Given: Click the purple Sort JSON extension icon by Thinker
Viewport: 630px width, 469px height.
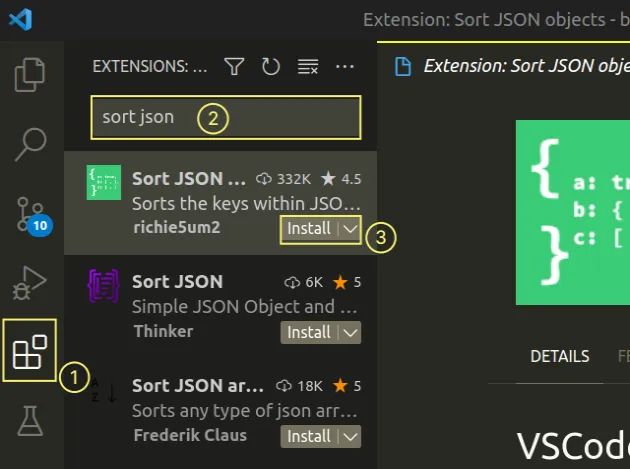Looking at the screenshot, I should [104, 286].
